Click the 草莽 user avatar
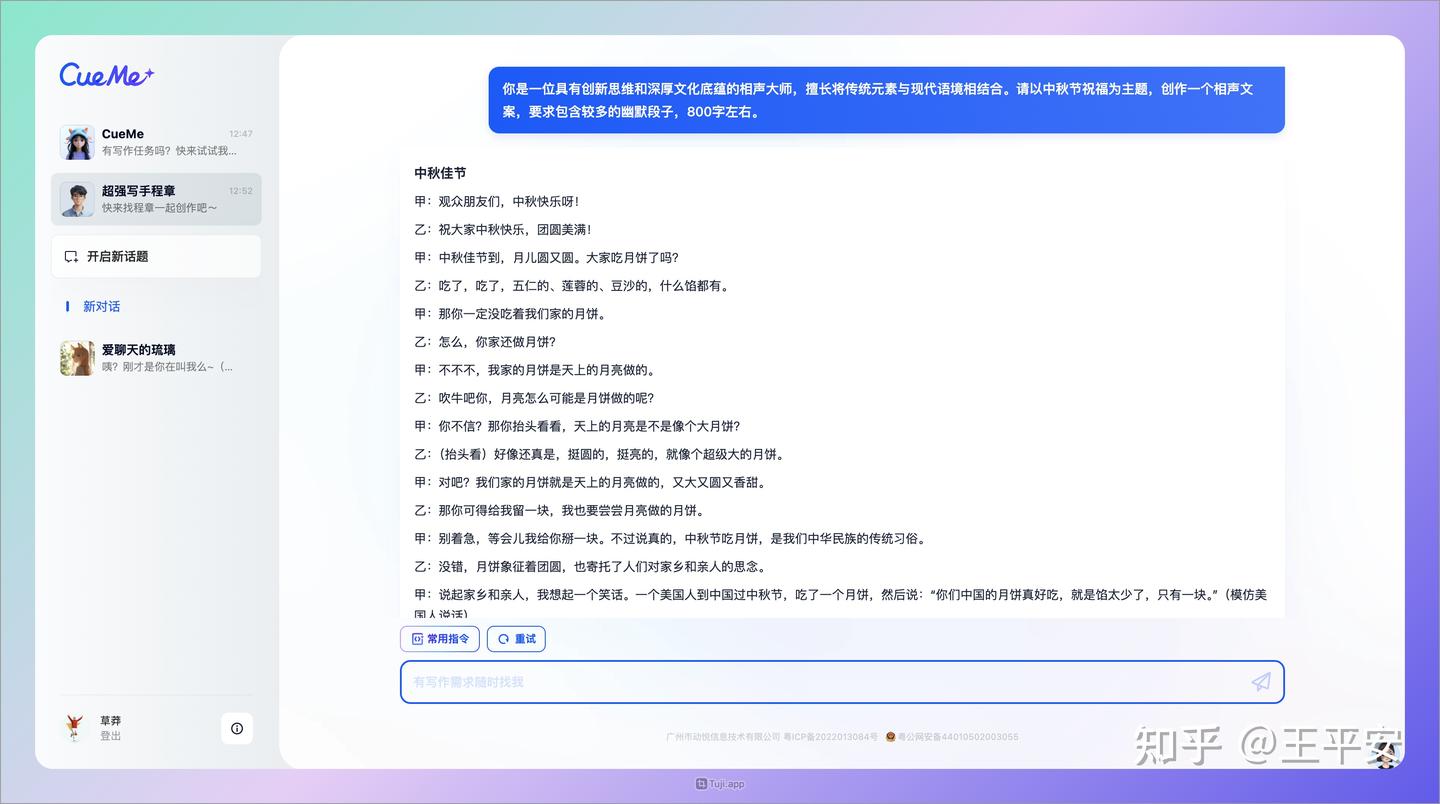The image size is (1440, 804). [x=76, y=727]
